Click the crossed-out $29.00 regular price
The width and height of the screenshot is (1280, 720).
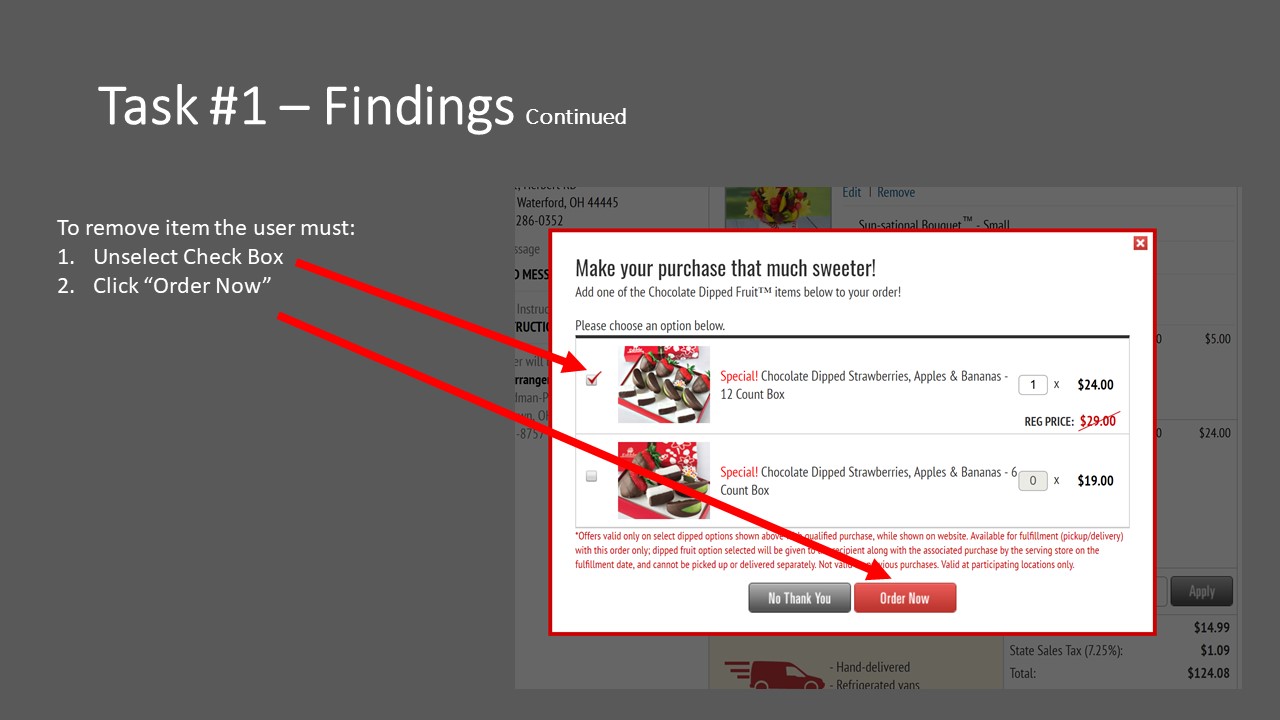(x=1098, y=421)
